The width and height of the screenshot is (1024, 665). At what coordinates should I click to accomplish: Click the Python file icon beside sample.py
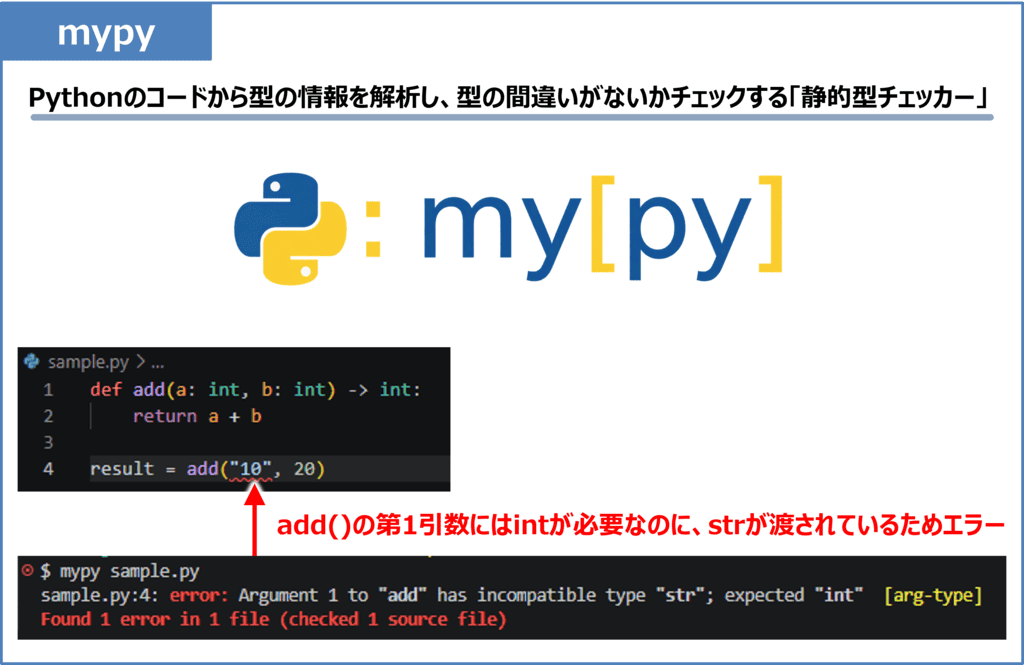pyautogui.click(x=31, y=361)
